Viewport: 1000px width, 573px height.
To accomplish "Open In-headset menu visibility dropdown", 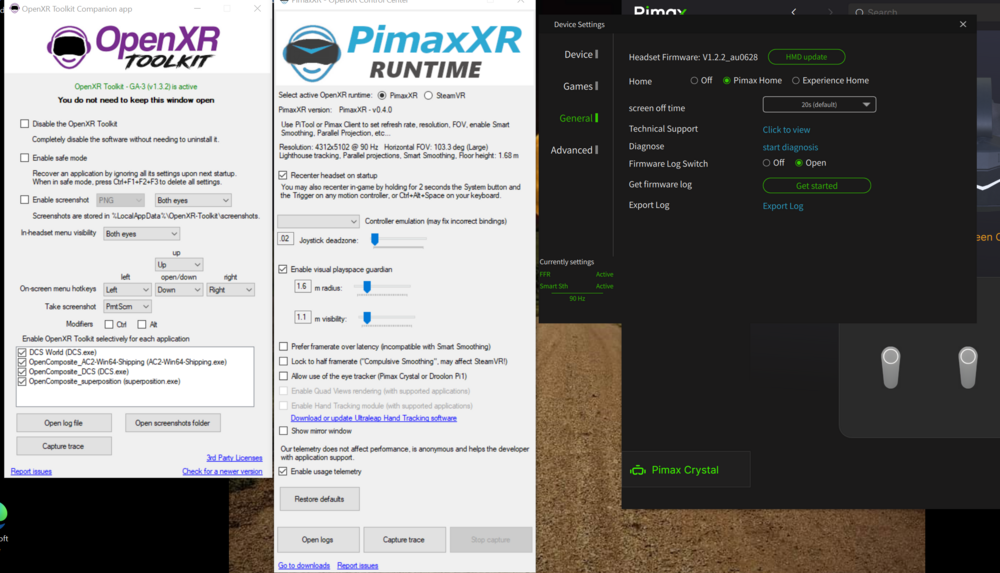I will (142, 234).
